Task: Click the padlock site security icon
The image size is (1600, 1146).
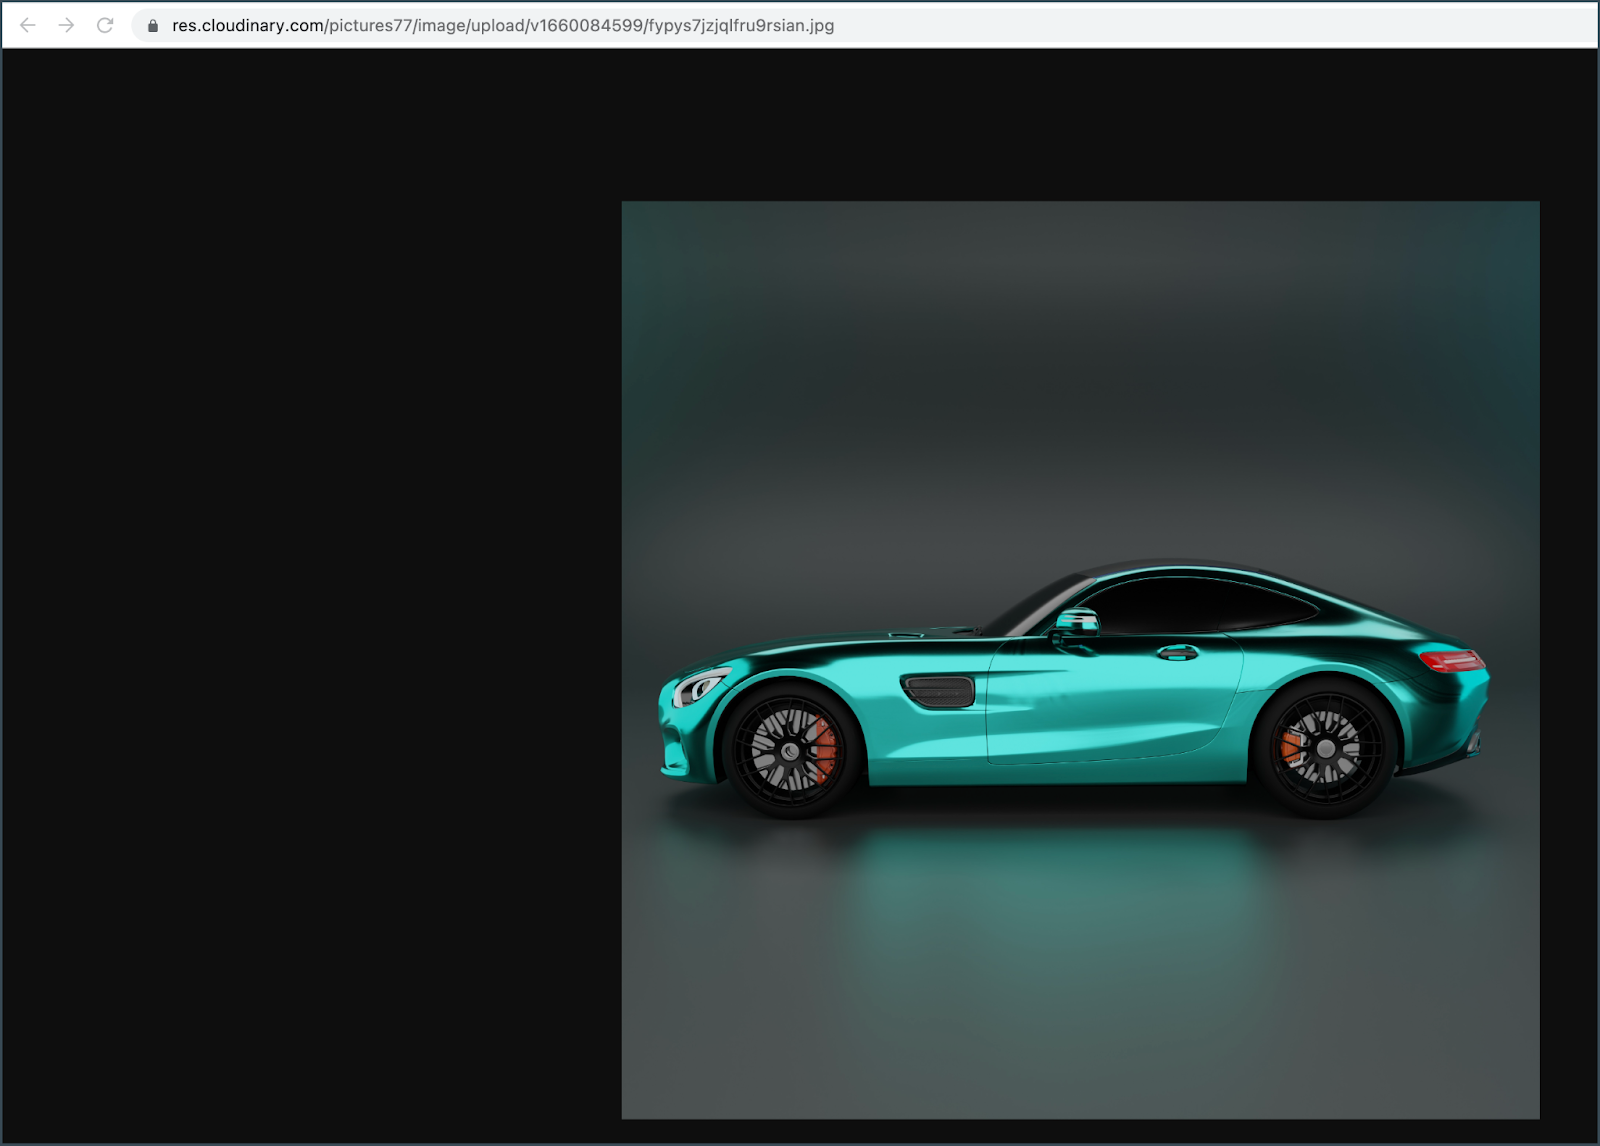Action: (153, 26)
